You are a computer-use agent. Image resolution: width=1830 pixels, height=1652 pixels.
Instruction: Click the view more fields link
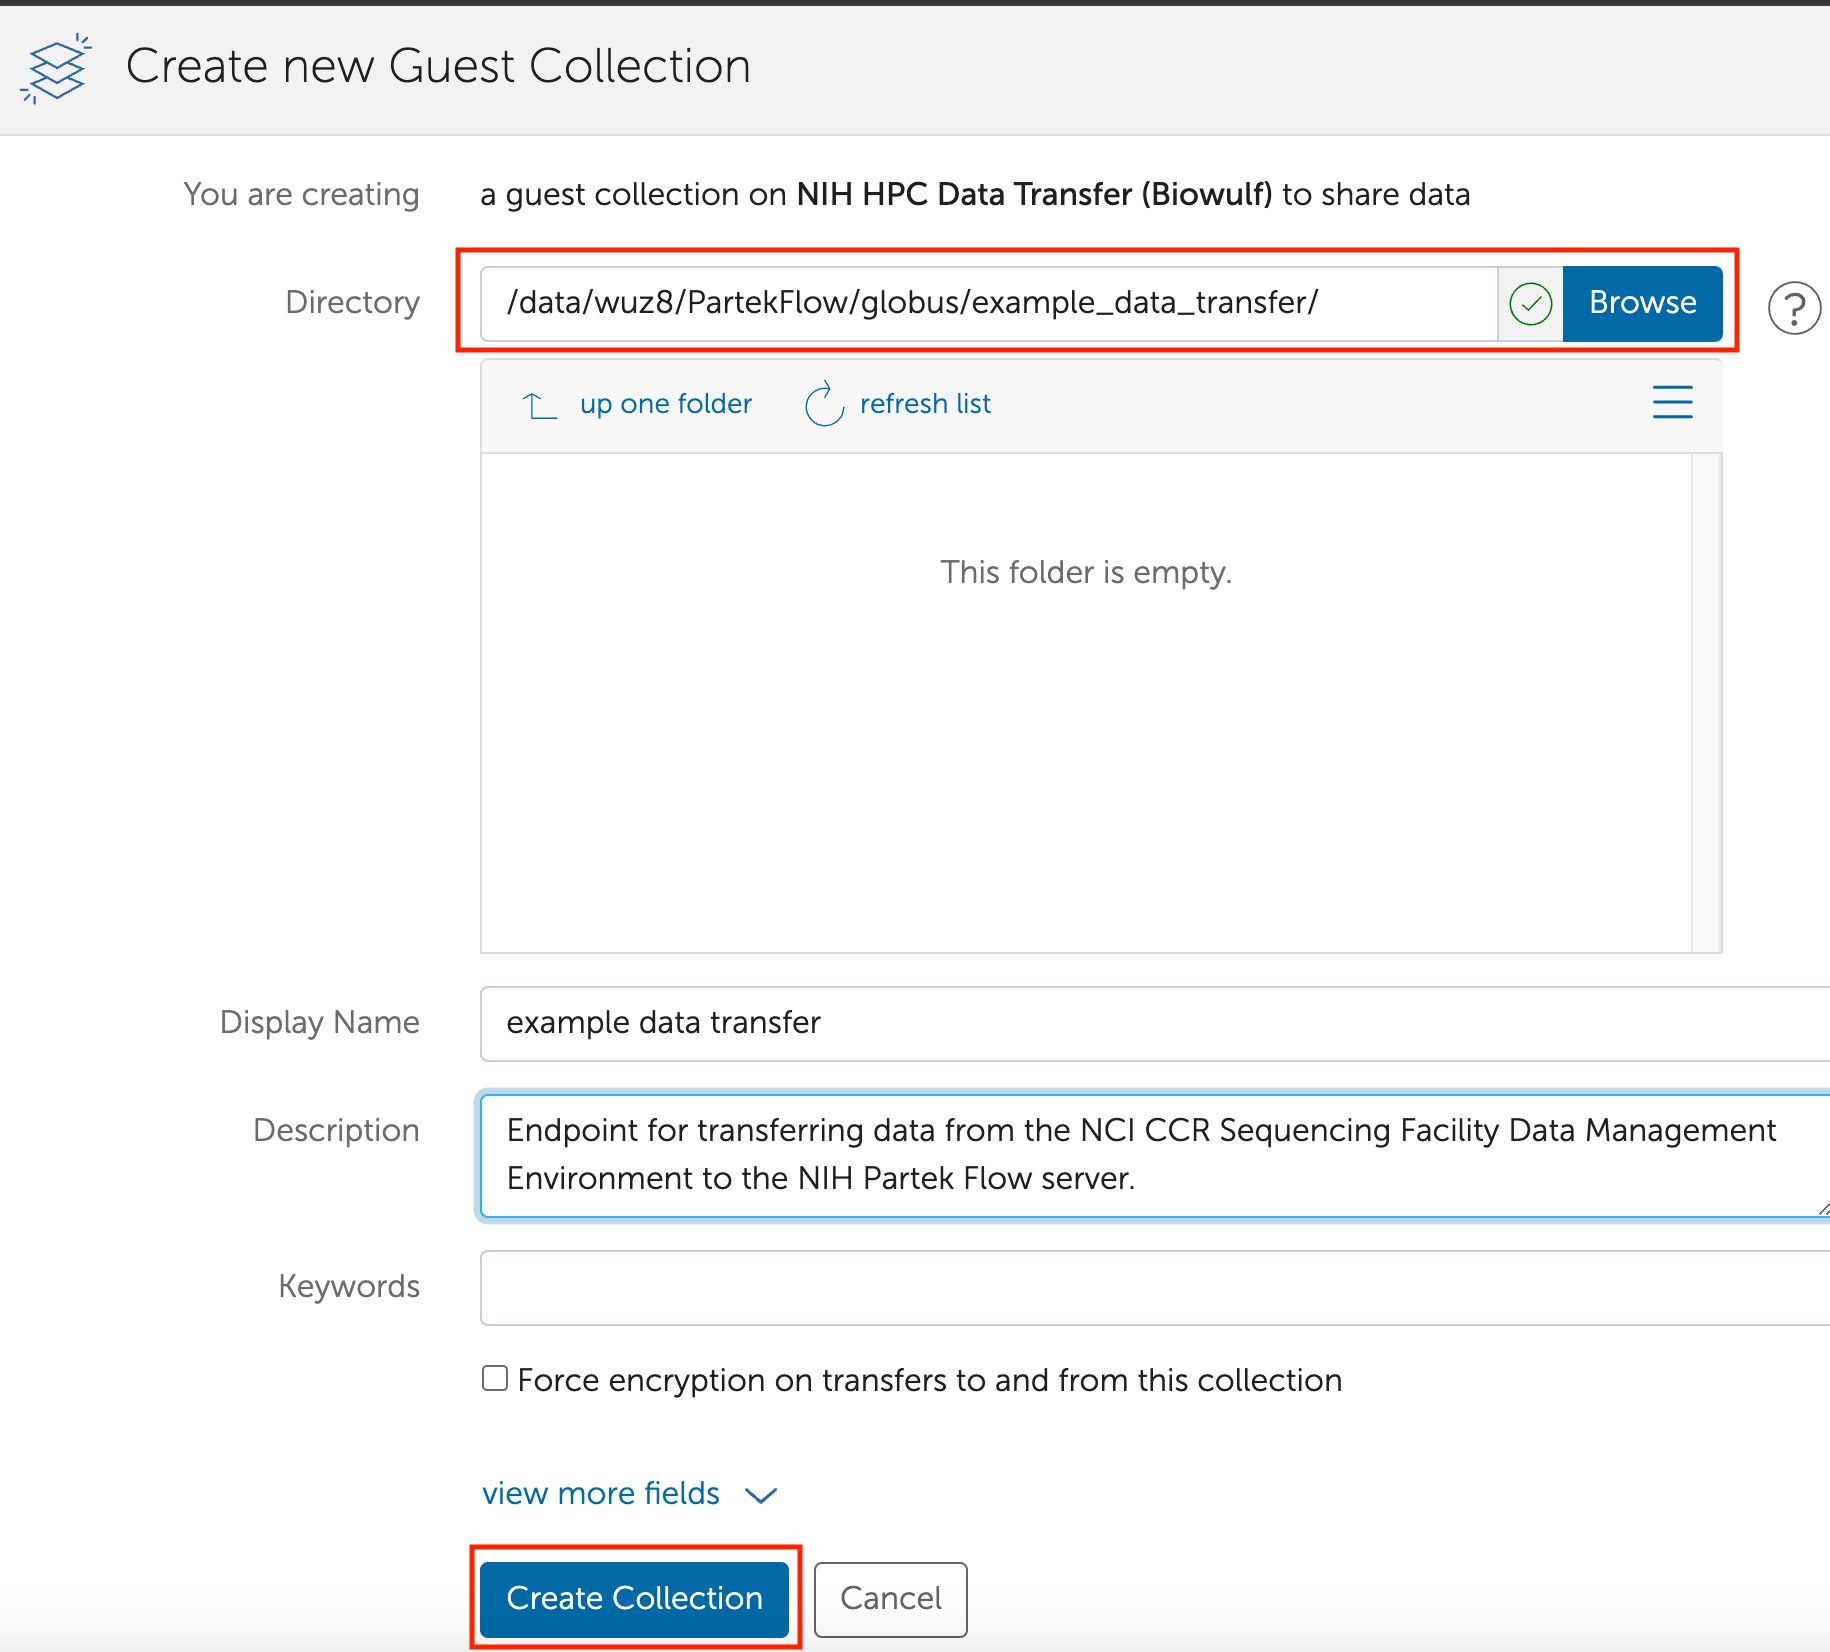pos(601,1493)
